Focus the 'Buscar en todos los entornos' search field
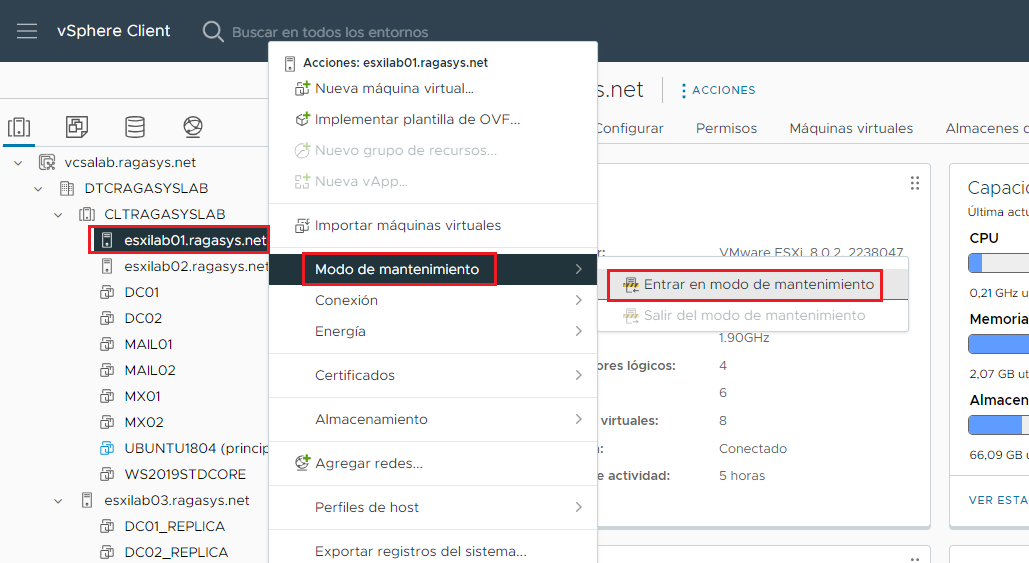Screen dimensions: 1029x563 330,32
